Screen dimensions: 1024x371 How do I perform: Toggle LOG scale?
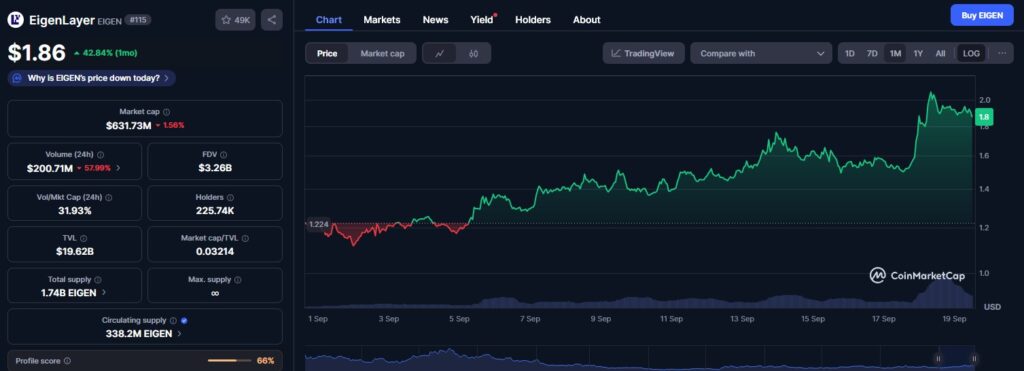[x=971, y=54]
